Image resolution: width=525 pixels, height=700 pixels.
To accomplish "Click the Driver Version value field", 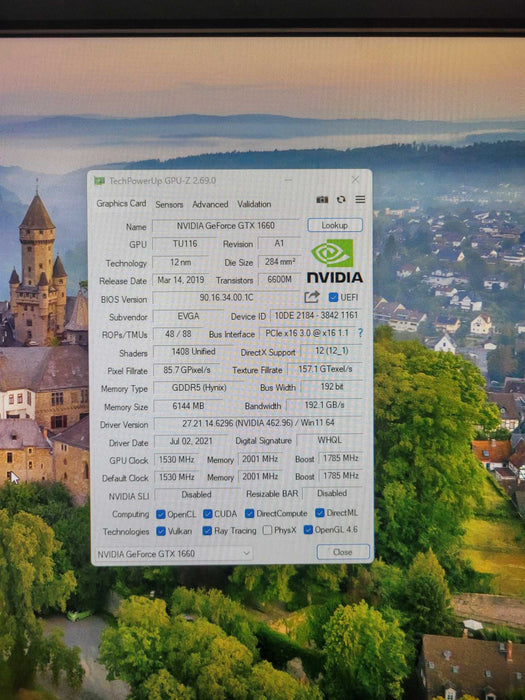I will [258, 423].
